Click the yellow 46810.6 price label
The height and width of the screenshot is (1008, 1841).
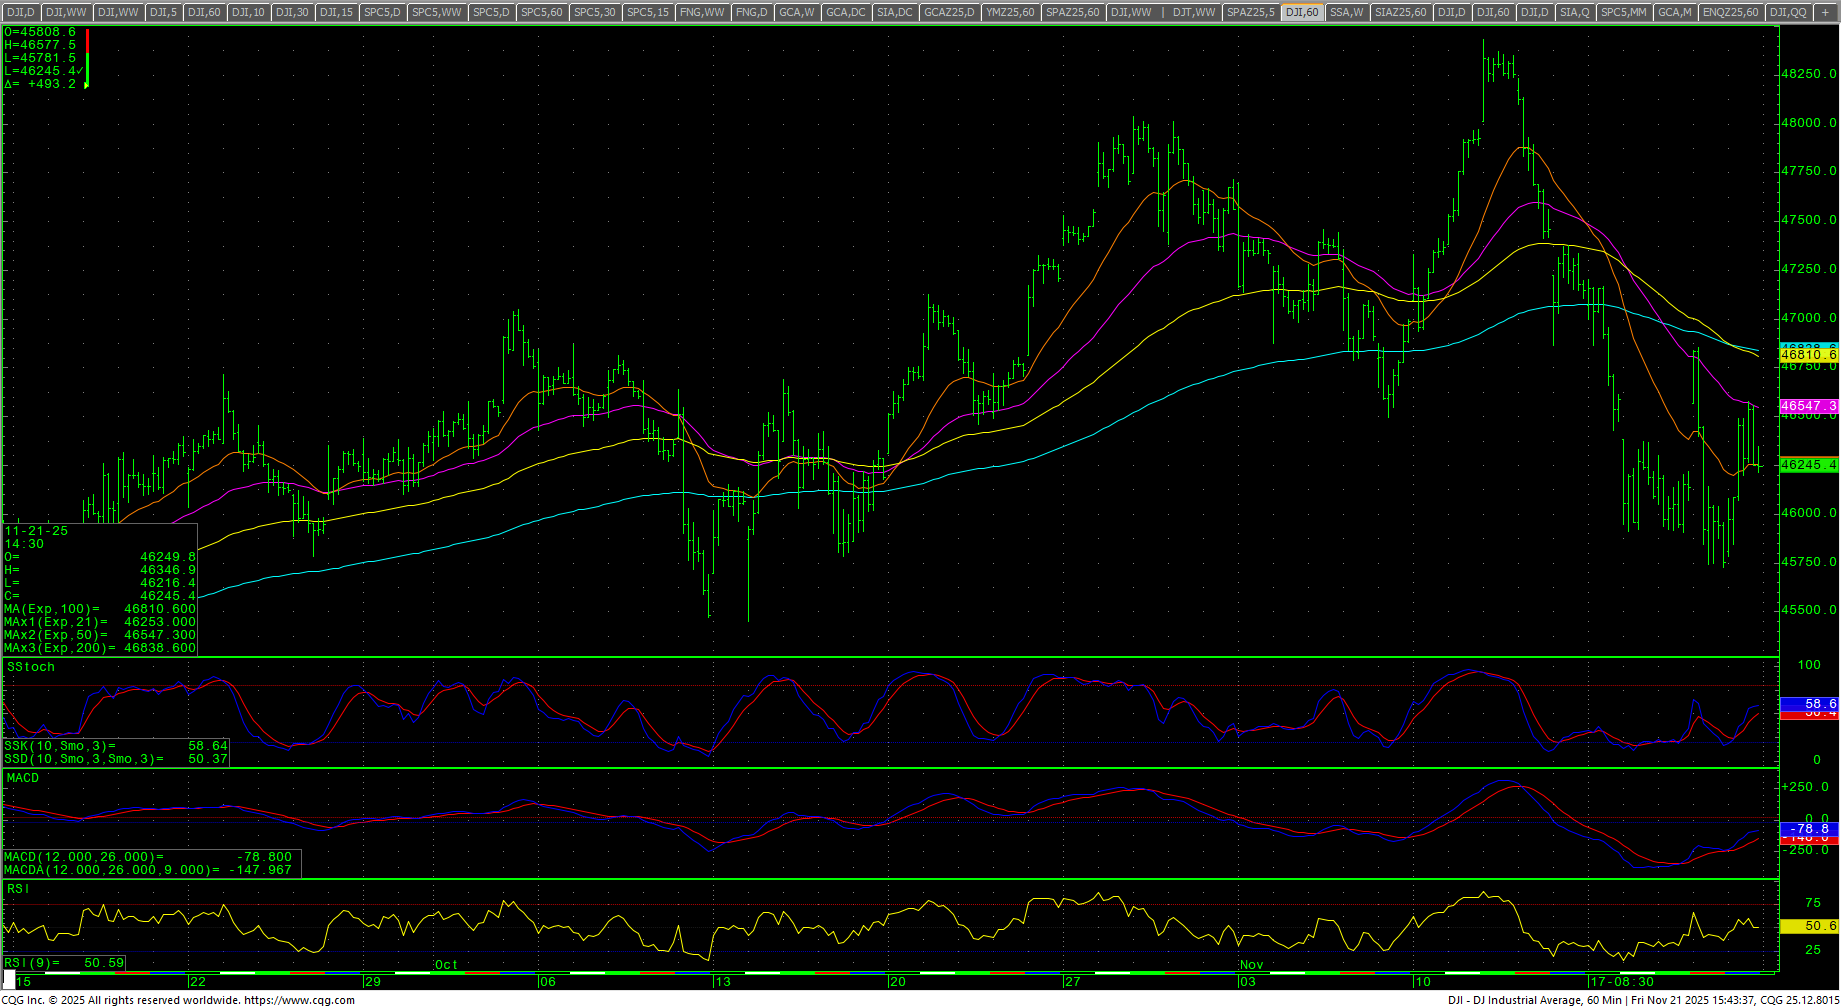pos(1809,355)
